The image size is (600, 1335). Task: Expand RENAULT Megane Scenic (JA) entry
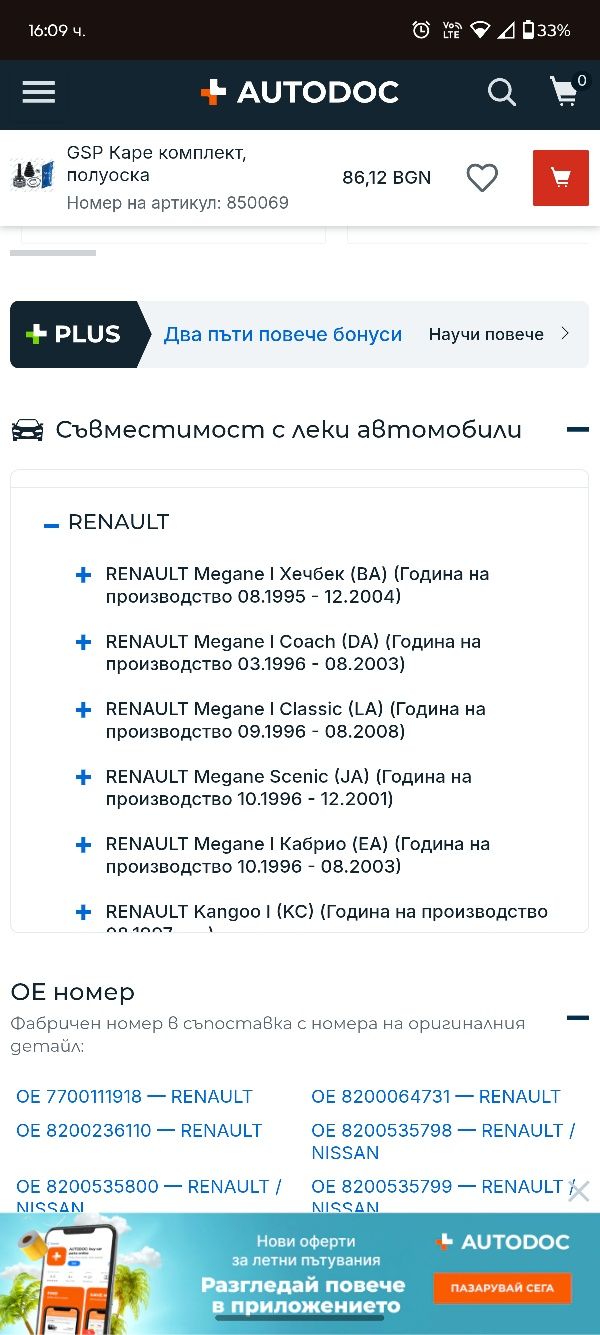point(84,777)
